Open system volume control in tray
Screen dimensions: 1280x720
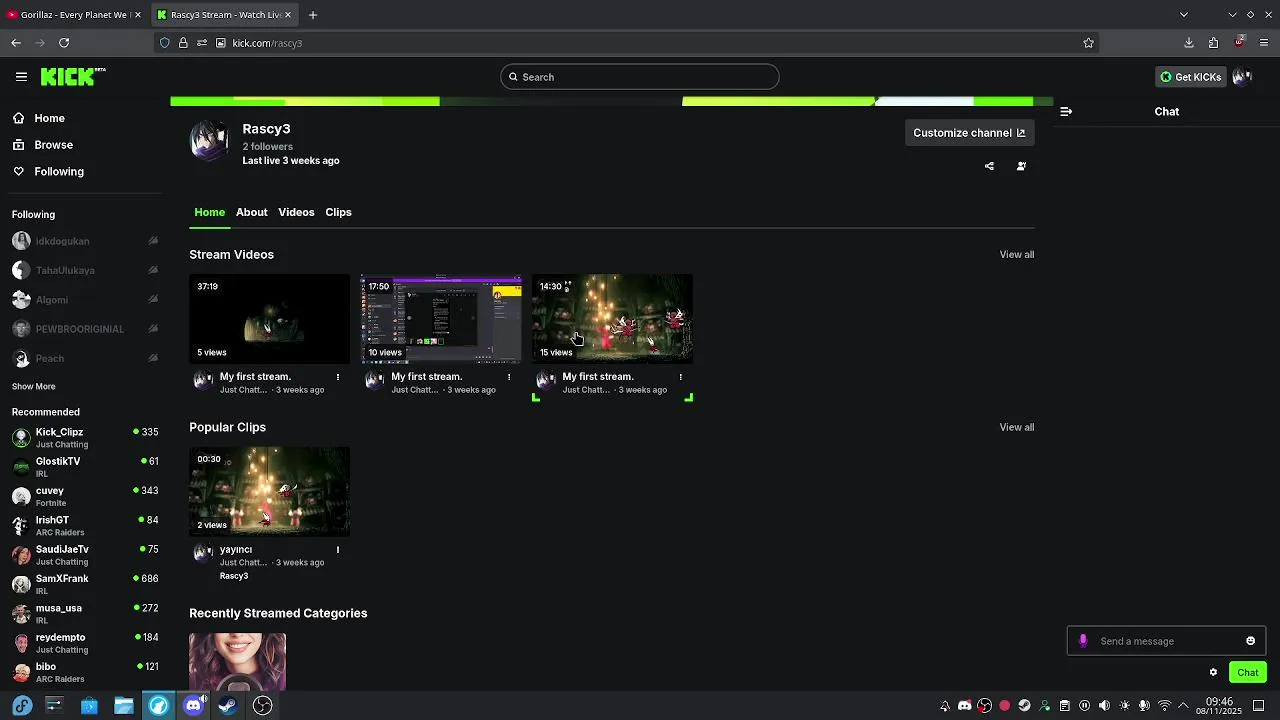pos(1104,705)
